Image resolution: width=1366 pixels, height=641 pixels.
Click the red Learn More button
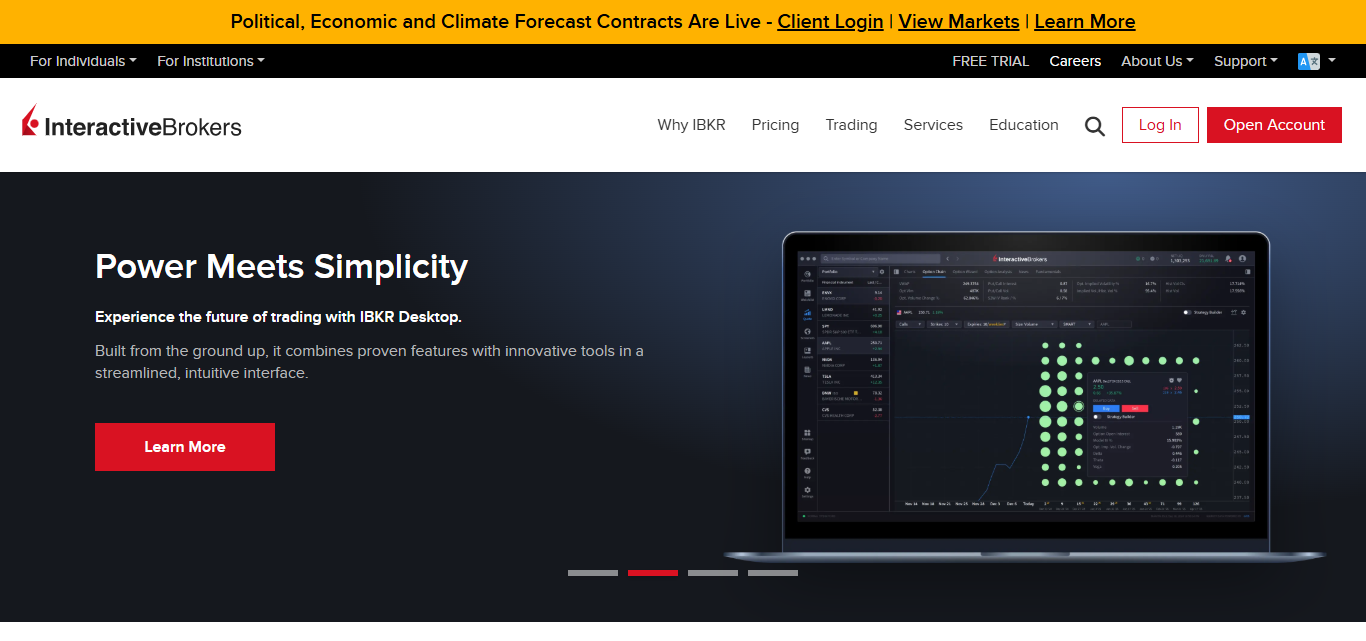coord(185,447)
